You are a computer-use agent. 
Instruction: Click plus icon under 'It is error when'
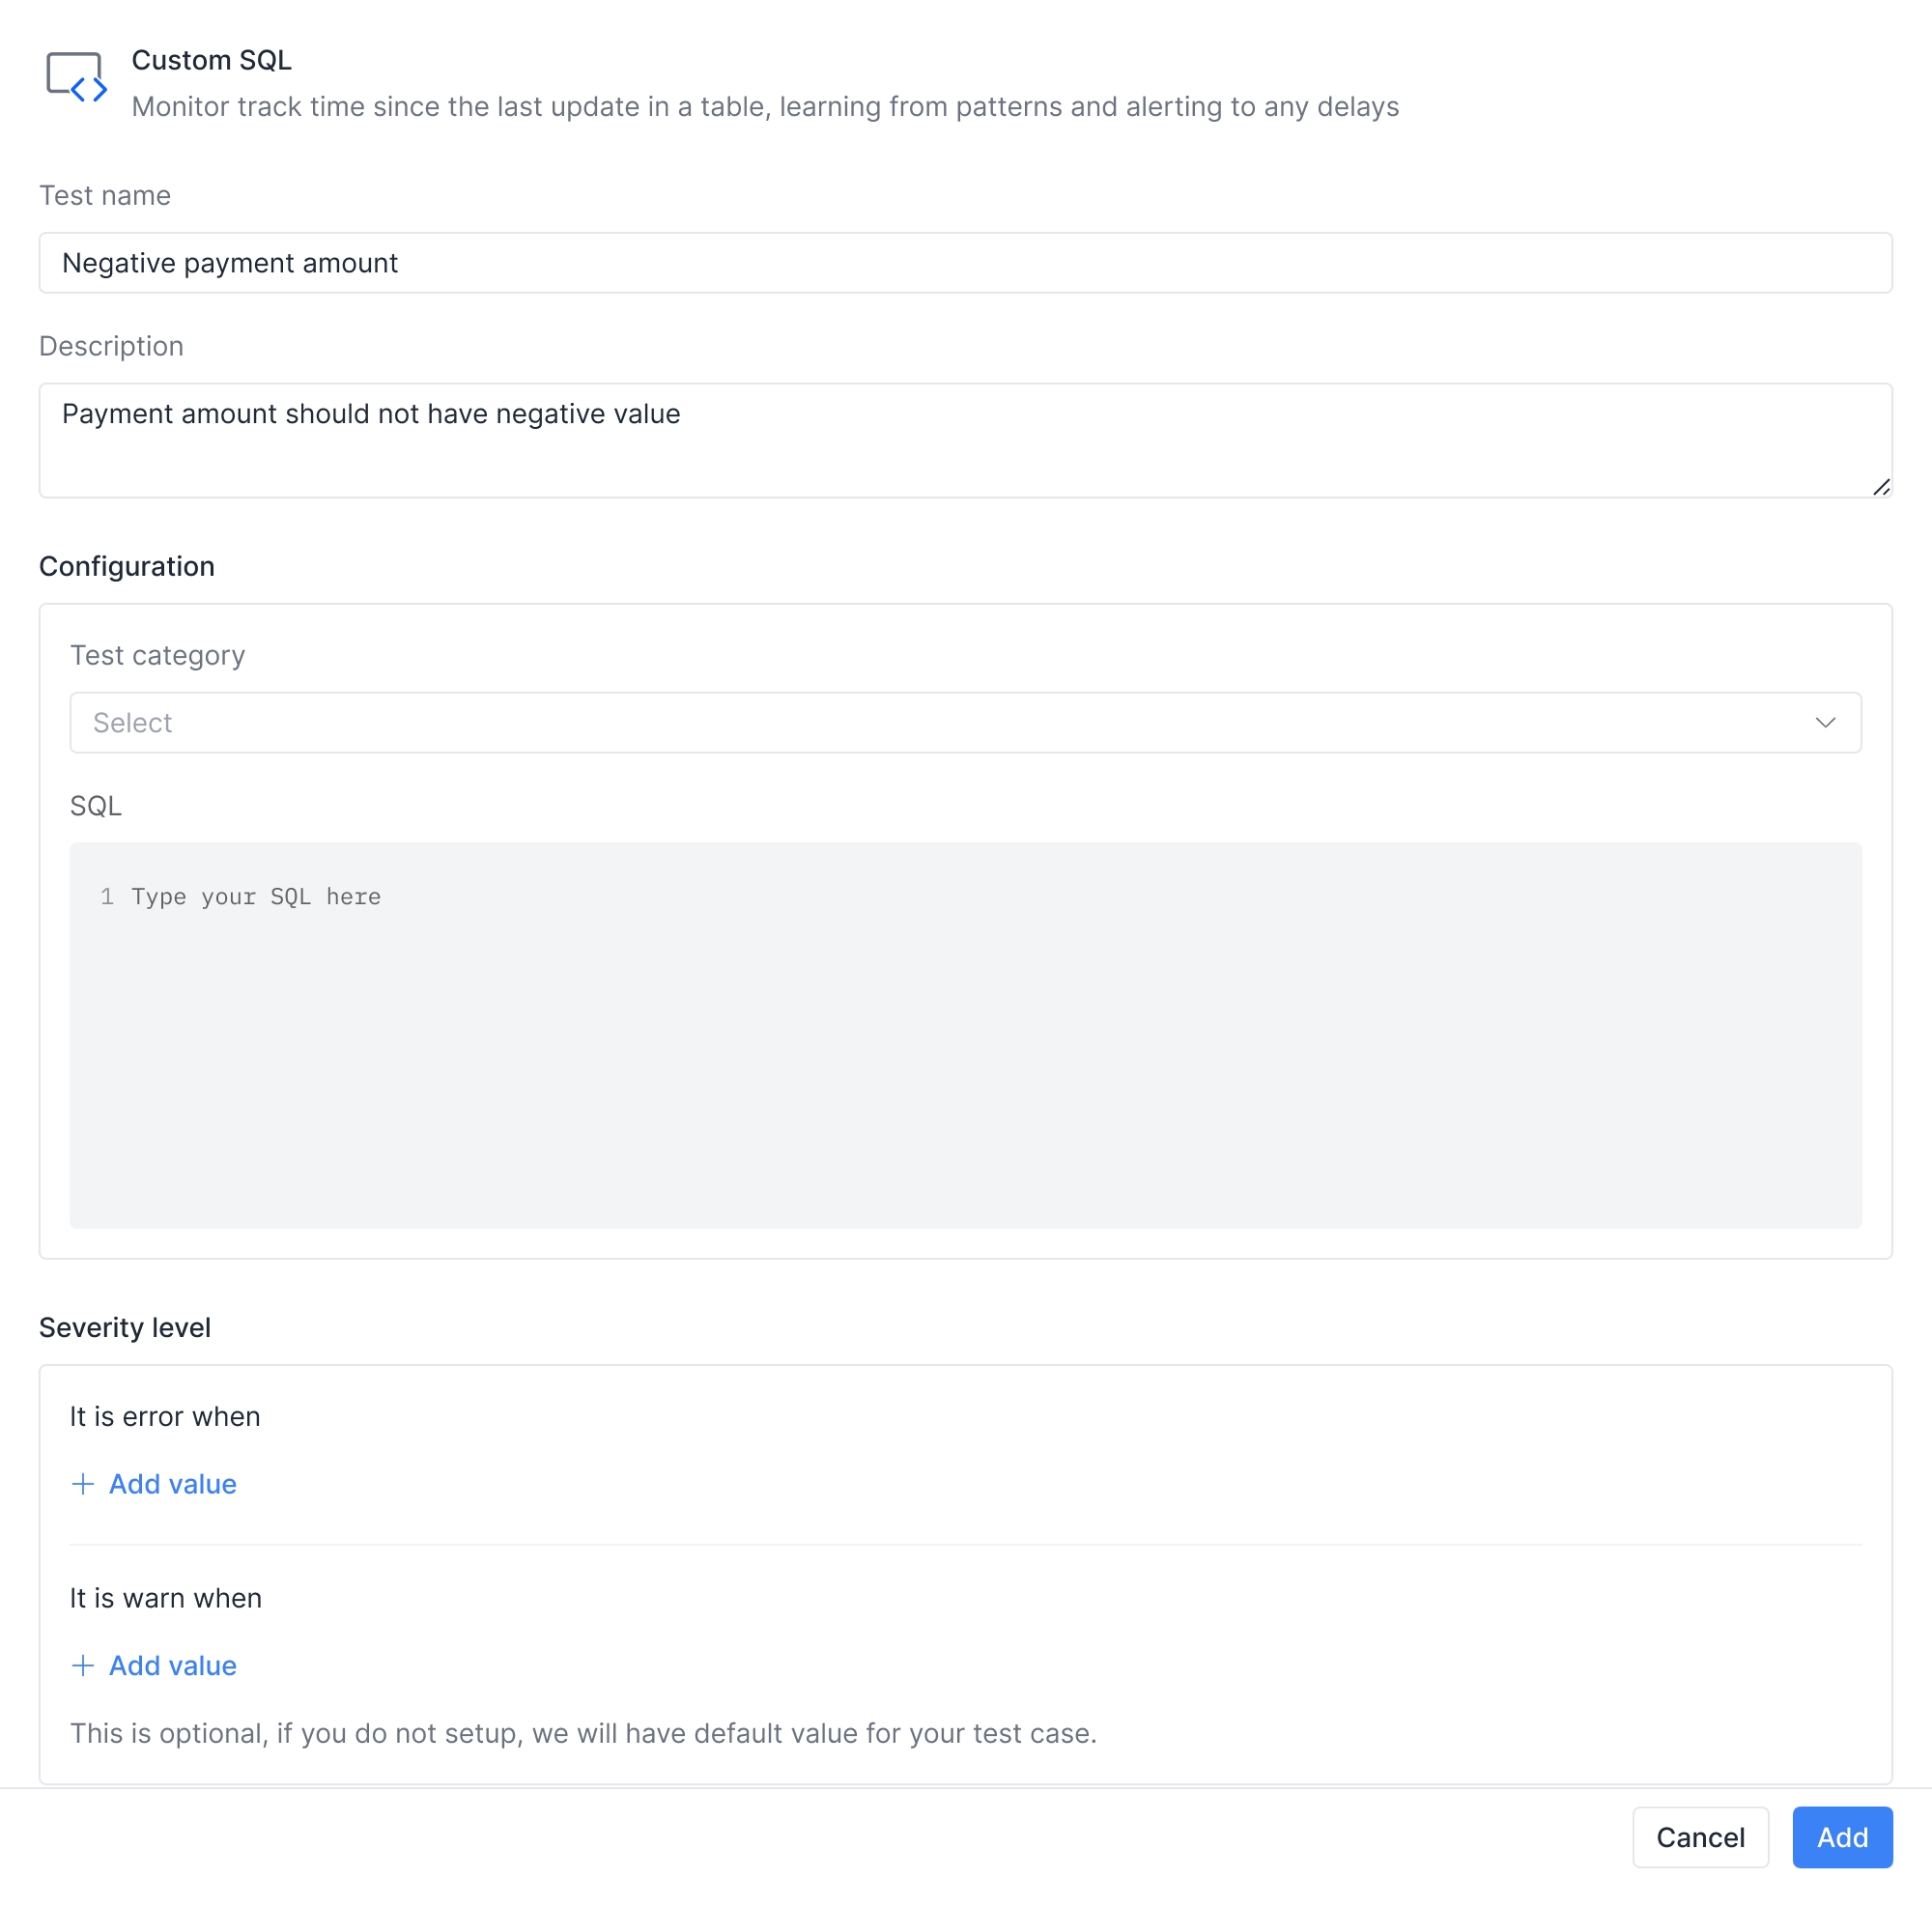tap(83, 1484)
